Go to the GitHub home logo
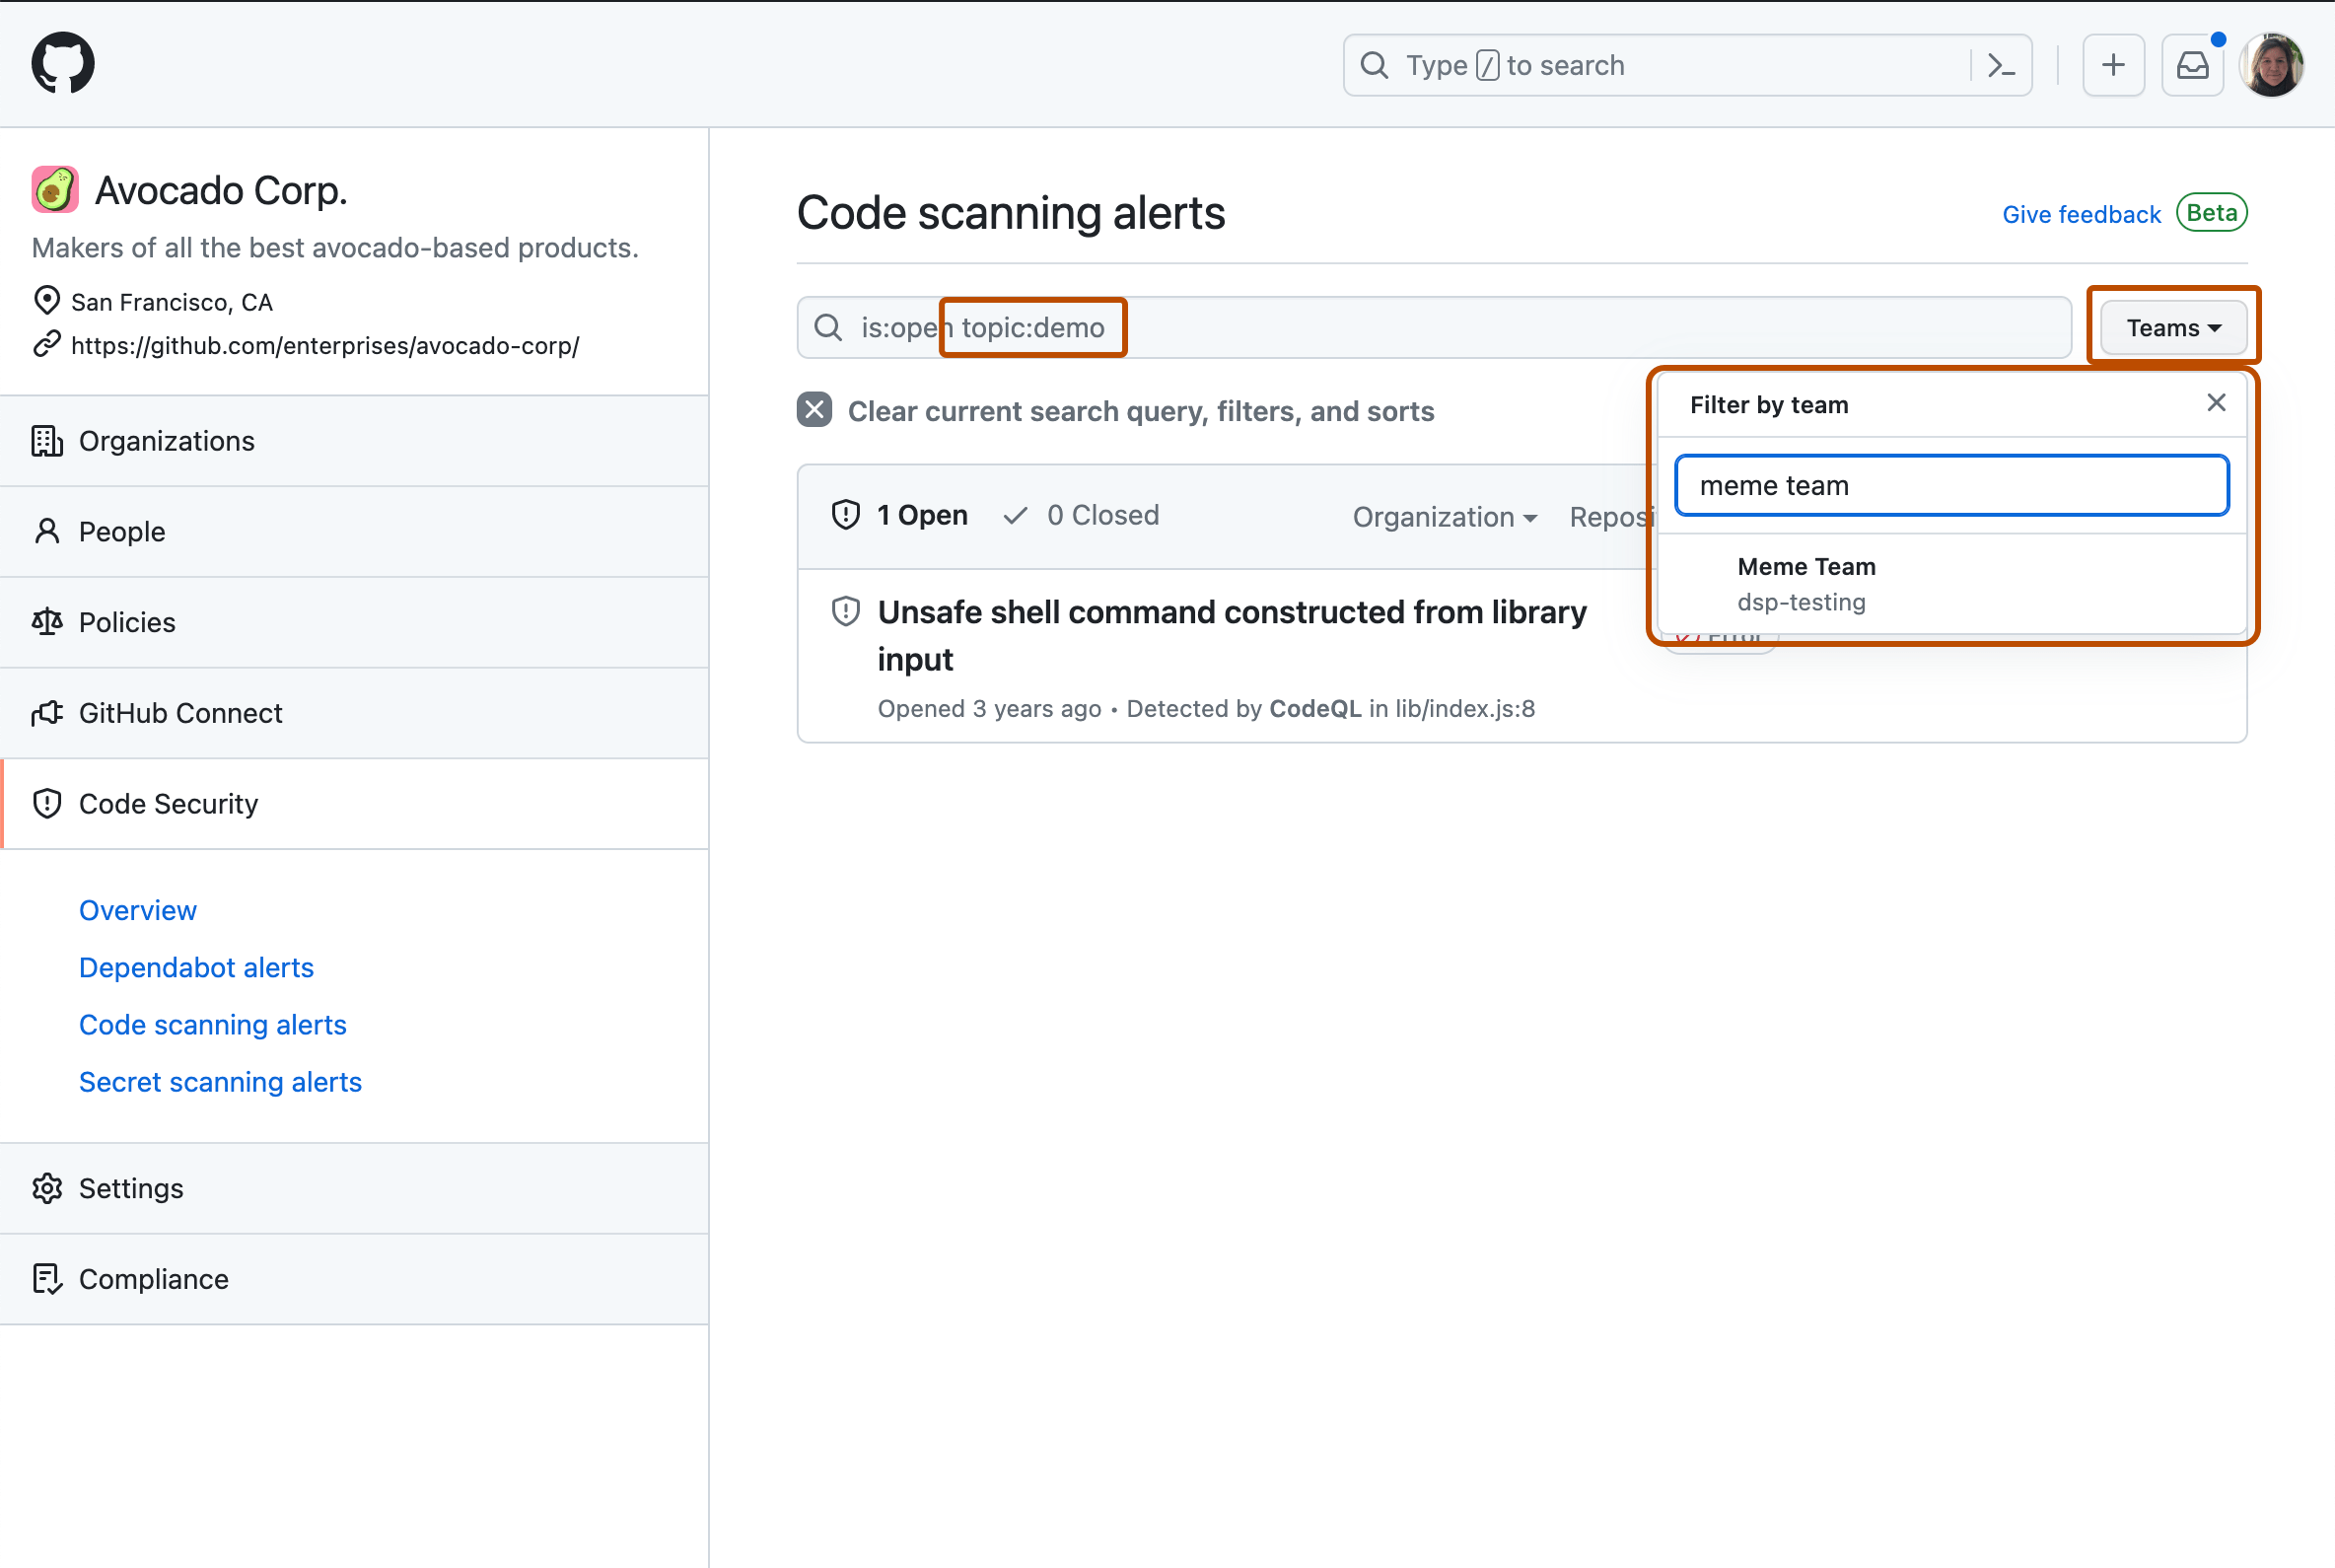Screen dimensions: 2335x1568 [63, 63]
